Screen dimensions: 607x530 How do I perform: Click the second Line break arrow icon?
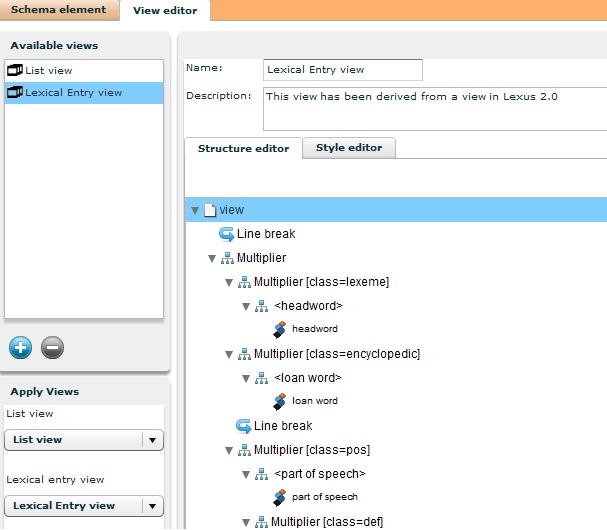pos(243,426)
